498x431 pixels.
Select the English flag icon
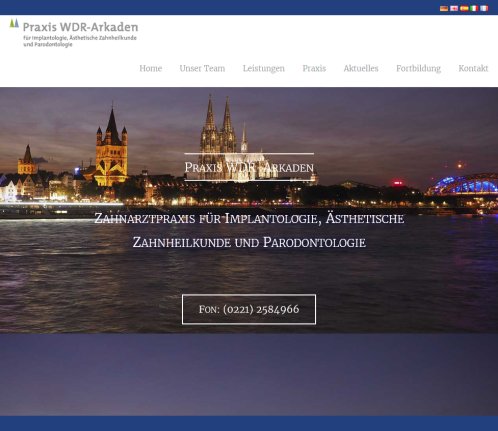(x=454, y=8)
